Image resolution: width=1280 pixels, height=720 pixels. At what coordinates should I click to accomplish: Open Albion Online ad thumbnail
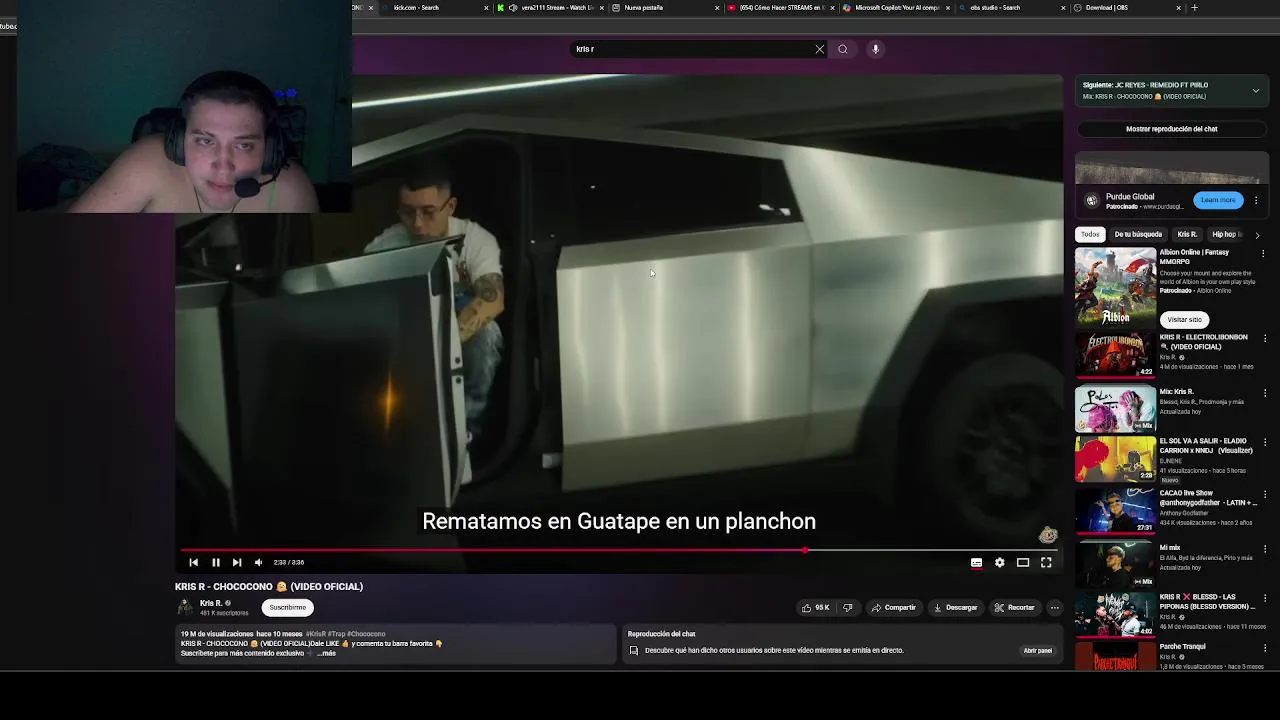tap(1115, 286)
